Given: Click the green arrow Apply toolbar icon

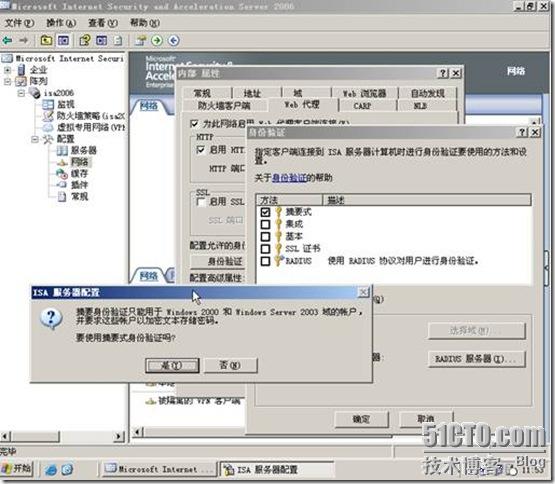Looking at the screenshot, I should [157, 41].
